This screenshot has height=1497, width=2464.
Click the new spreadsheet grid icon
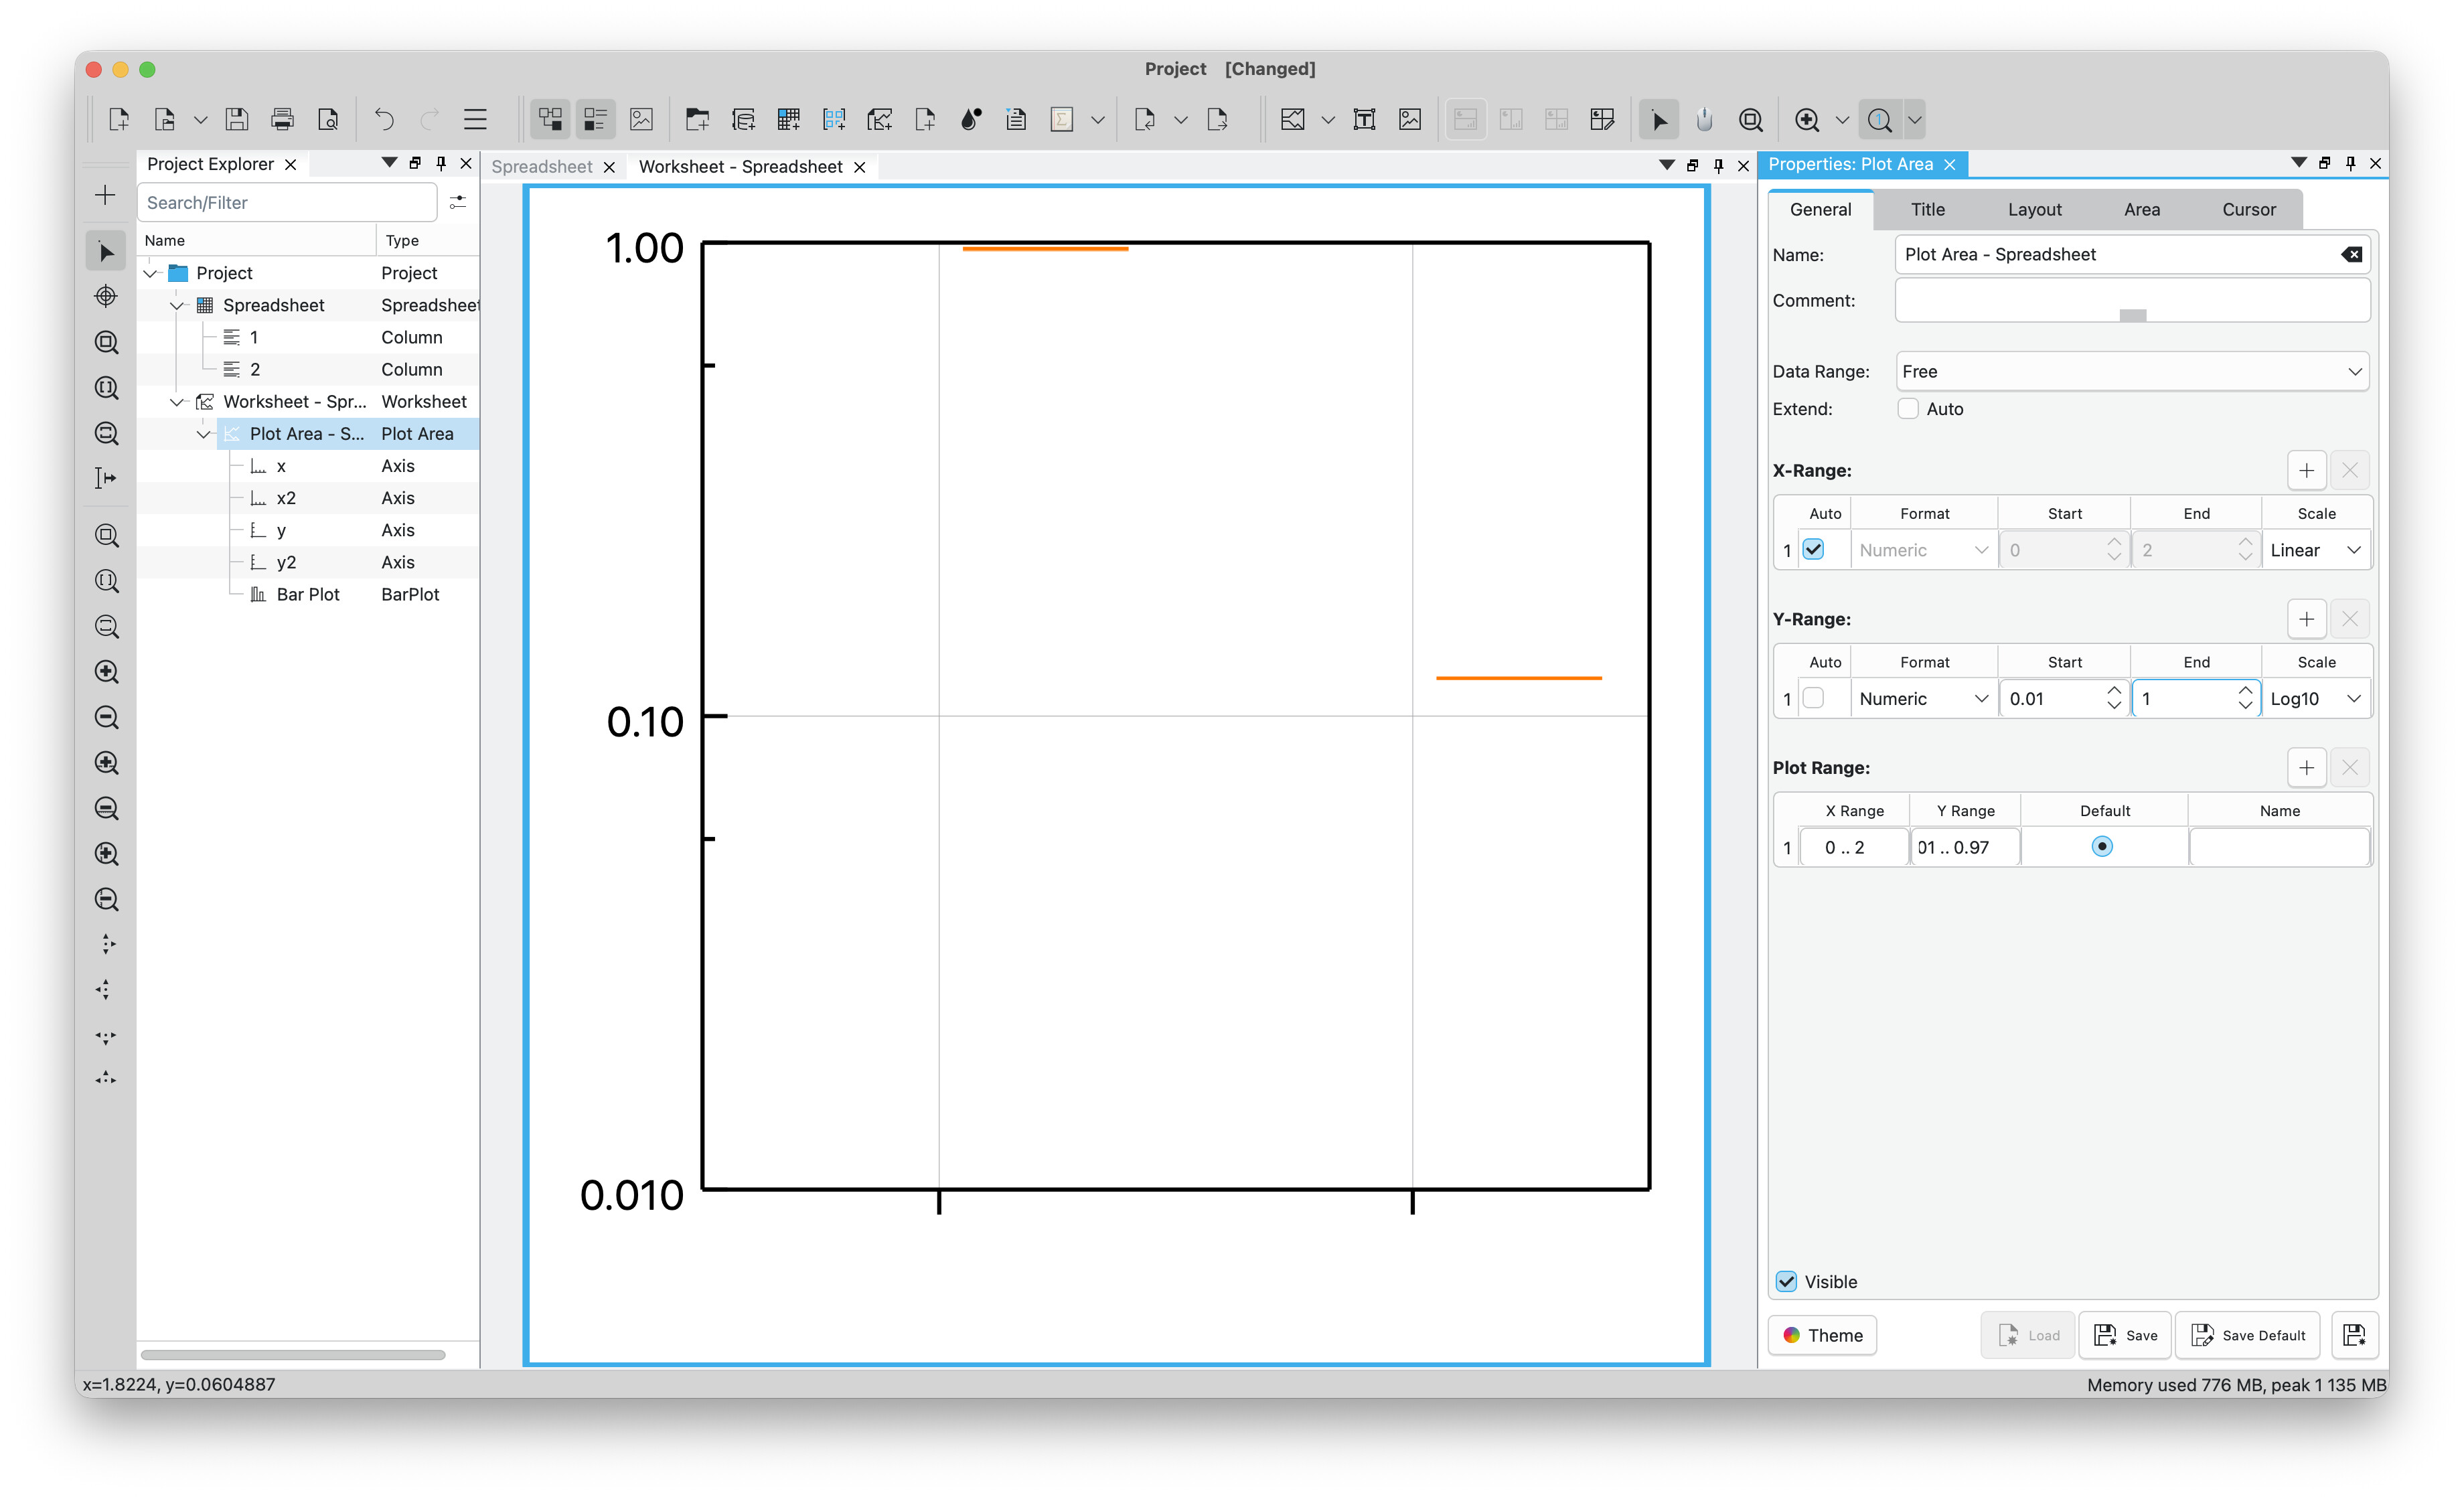click(788, 120)
